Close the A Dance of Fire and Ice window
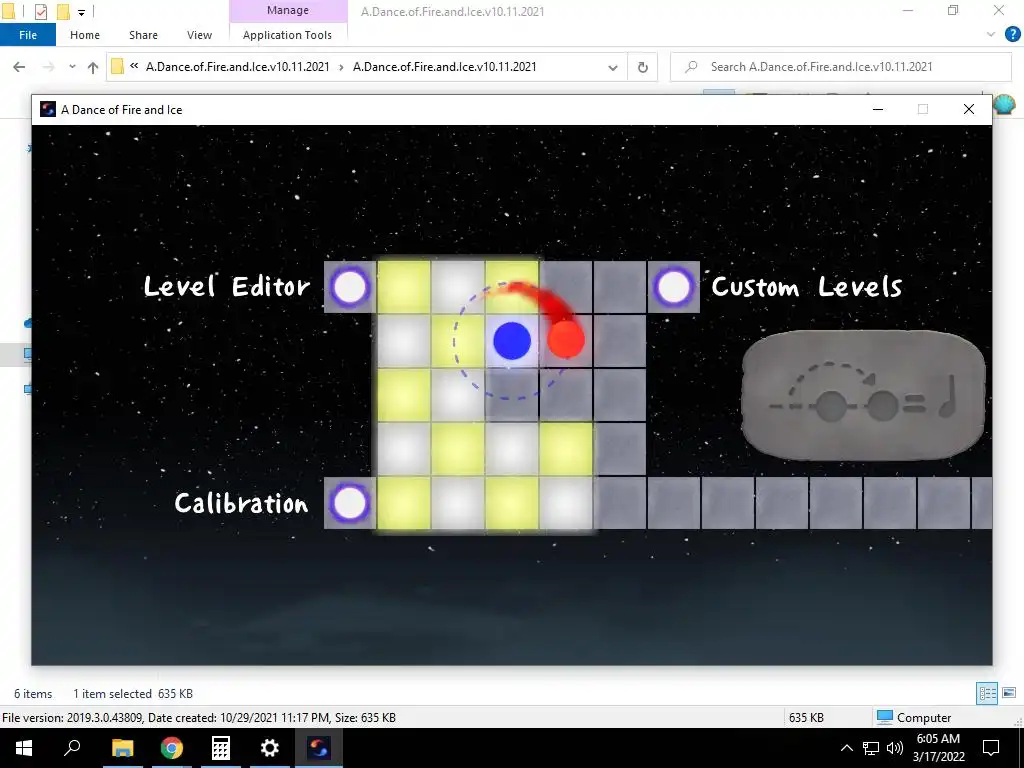 968,109
